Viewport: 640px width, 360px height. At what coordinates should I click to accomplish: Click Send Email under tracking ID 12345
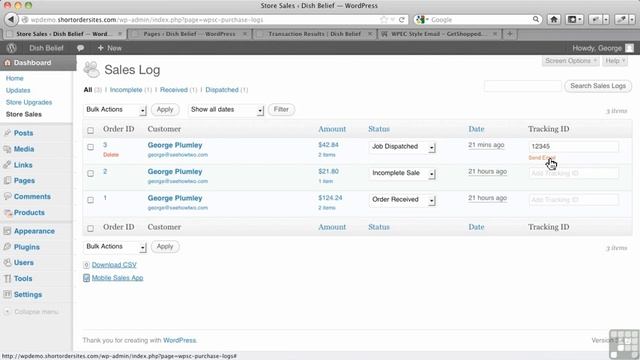(x=542, y=158)
